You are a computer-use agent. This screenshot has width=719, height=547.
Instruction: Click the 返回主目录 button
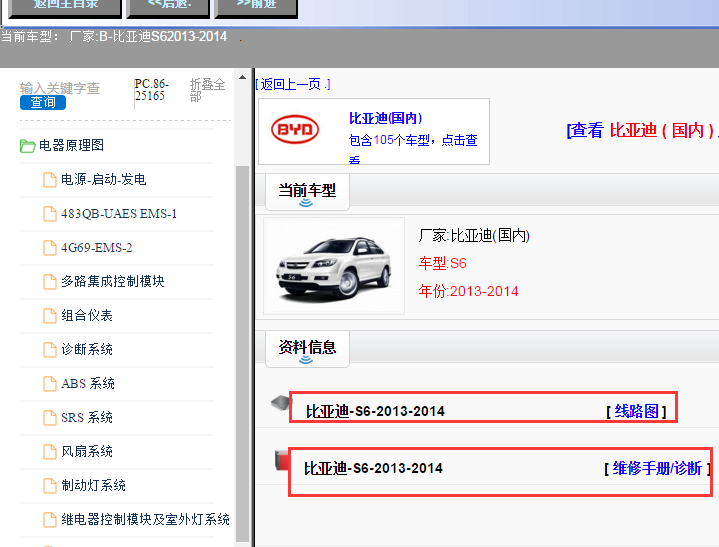click(x=65, y=7)
